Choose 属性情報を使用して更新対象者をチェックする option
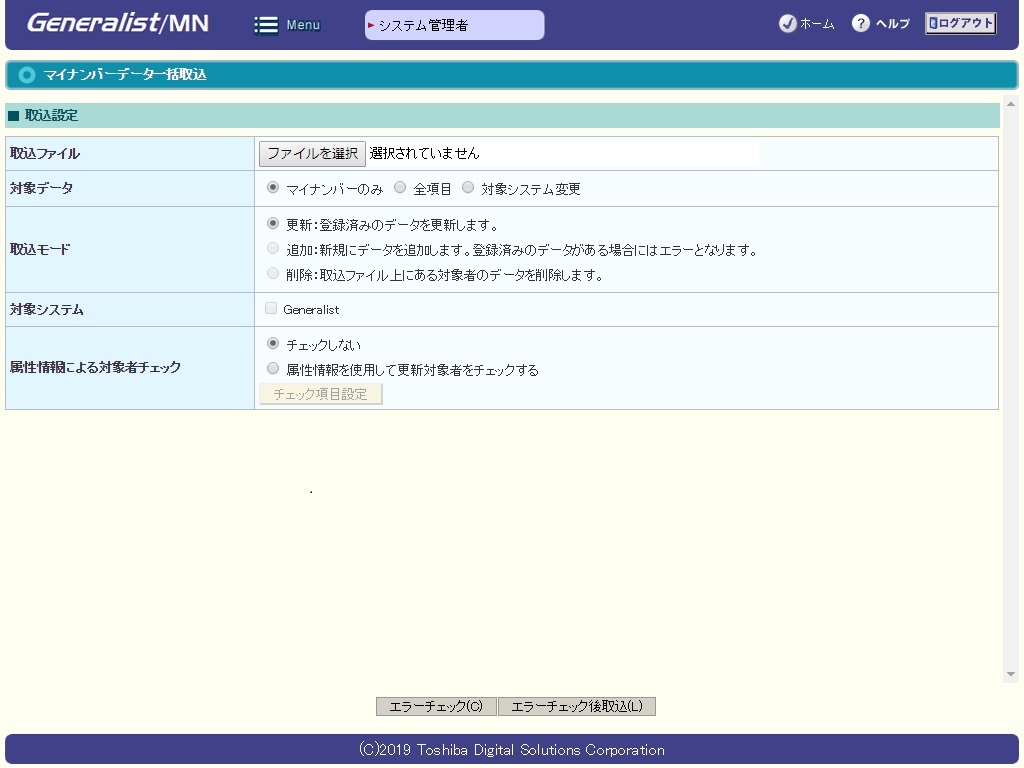This screenshot has height=768, width=1024. tap(273, 369)
